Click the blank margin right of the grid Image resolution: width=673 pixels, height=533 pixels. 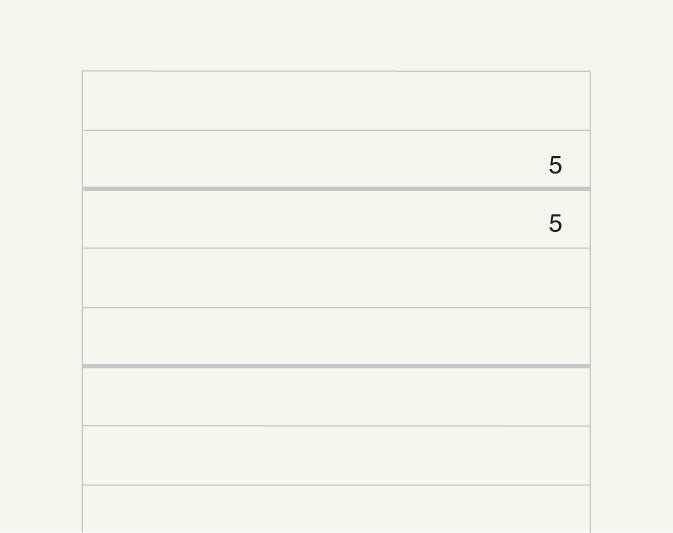(x=632, y=300)
